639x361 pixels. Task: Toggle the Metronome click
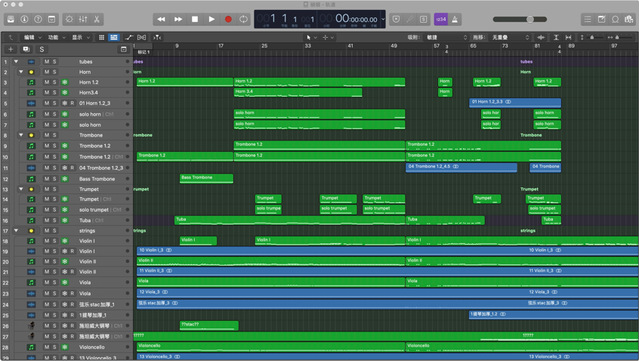tap(455, 19)
